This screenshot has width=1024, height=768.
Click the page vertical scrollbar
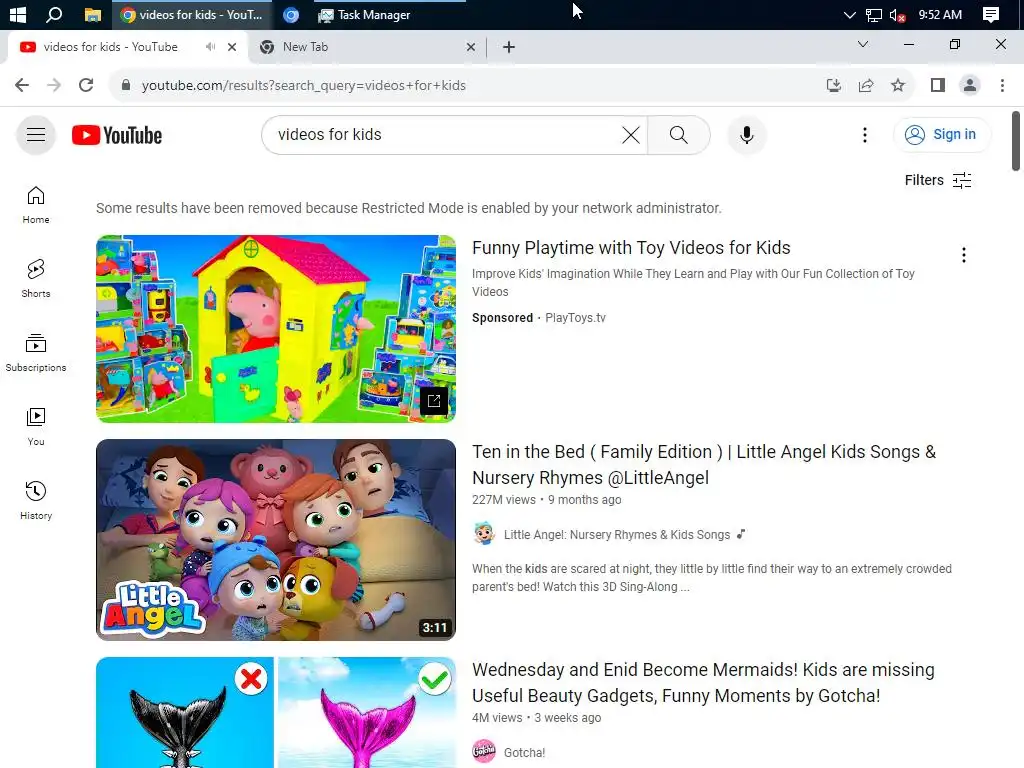click(x=1016, y=141)
